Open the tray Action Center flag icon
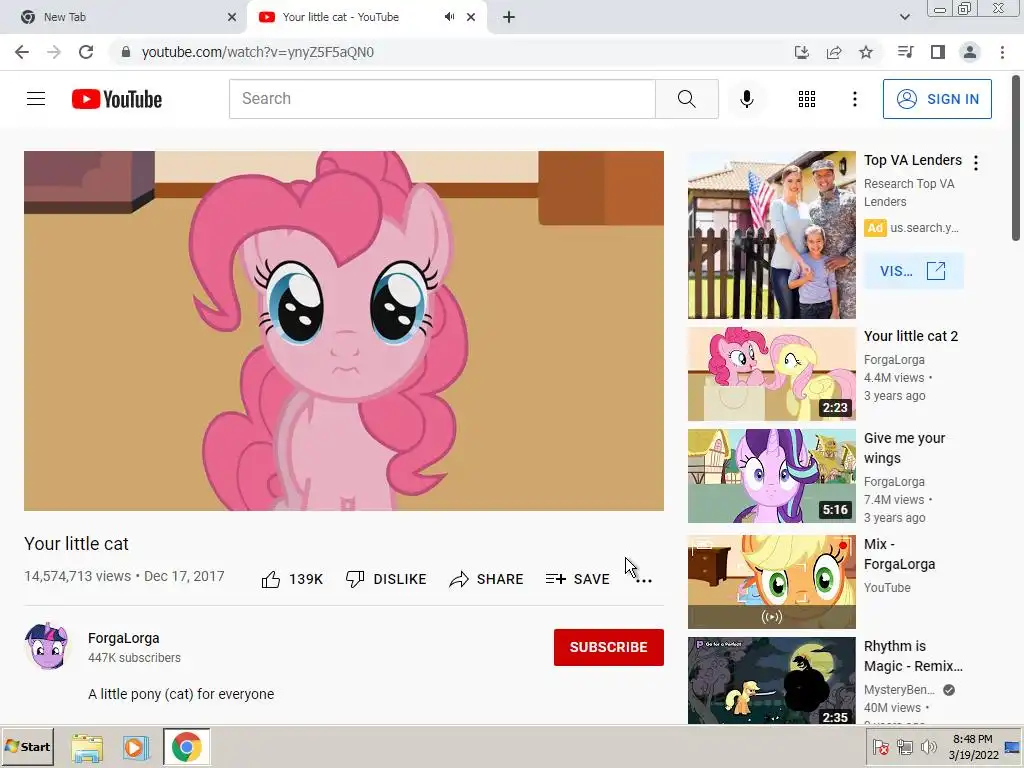 tap(880, 746)
